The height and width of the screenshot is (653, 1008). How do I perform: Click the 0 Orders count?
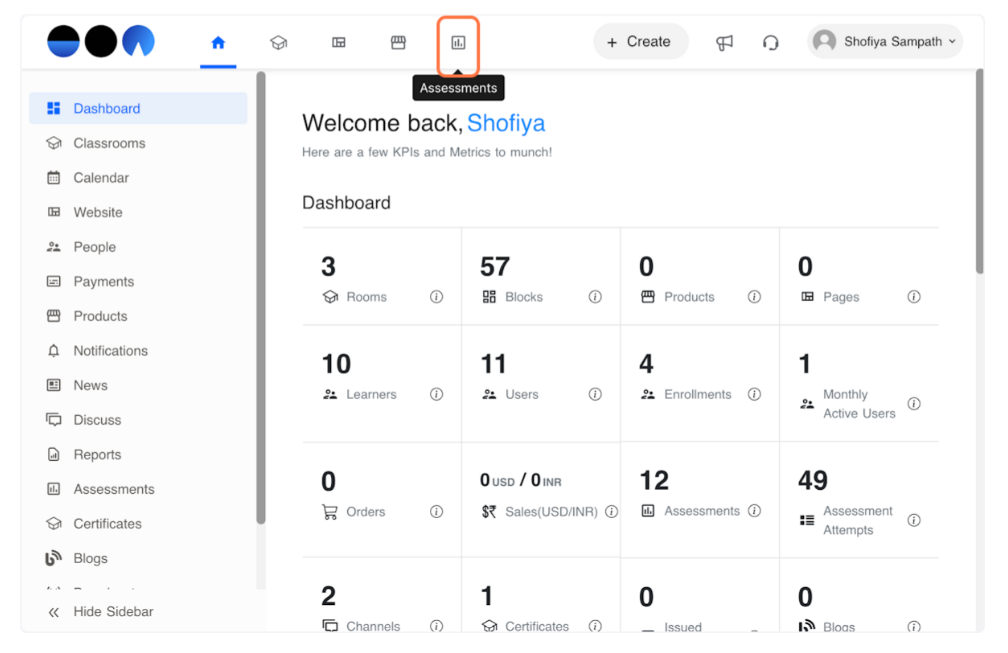tap(328, 482)
